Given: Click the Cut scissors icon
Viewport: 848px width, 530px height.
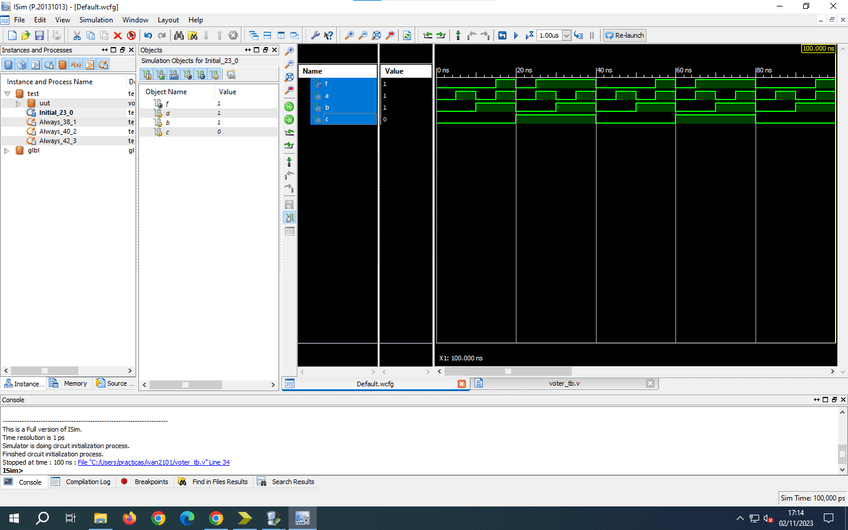Looking at the screenshot, I should [x=77, y=35].
